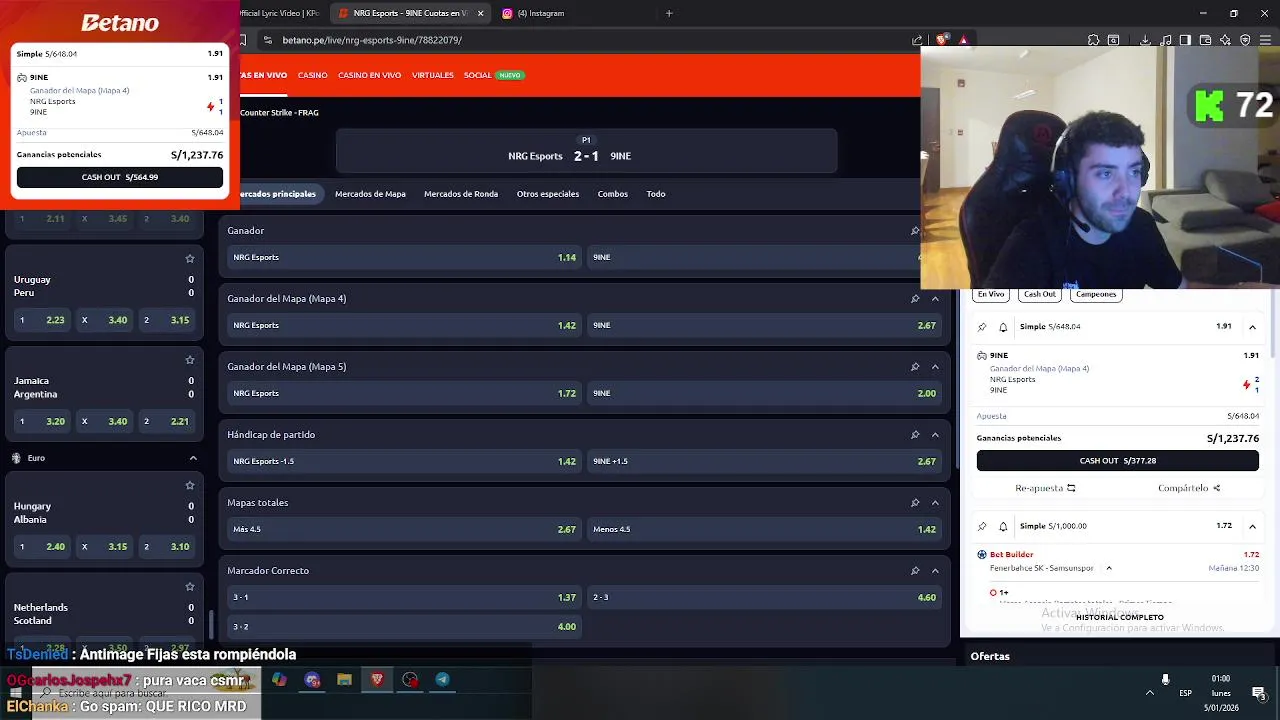Collapse the Mapas totales section

click(935, 503)
